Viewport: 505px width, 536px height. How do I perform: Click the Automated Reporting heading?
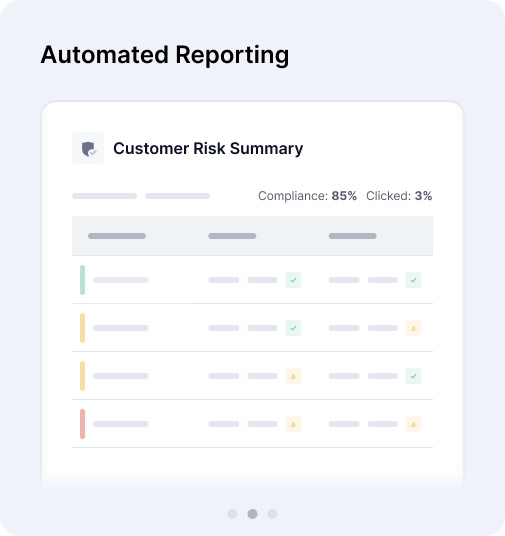point(165,55)
